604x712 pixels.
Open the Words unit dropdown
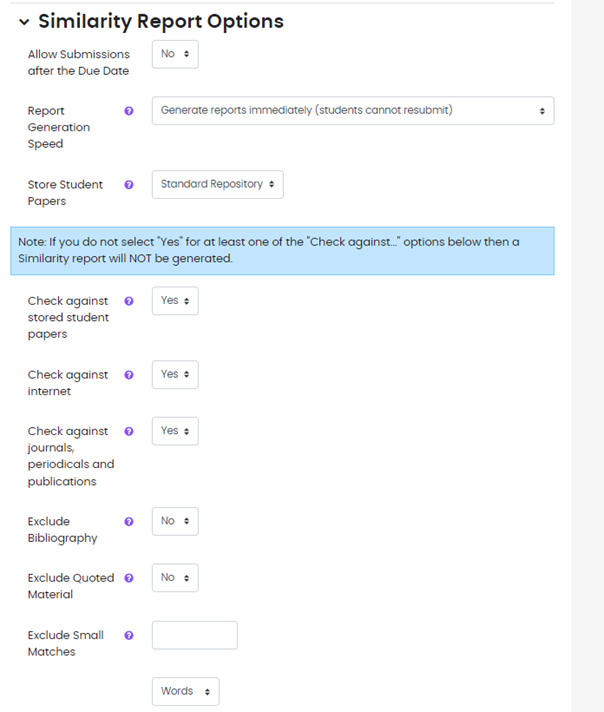[x=185, y=691]
